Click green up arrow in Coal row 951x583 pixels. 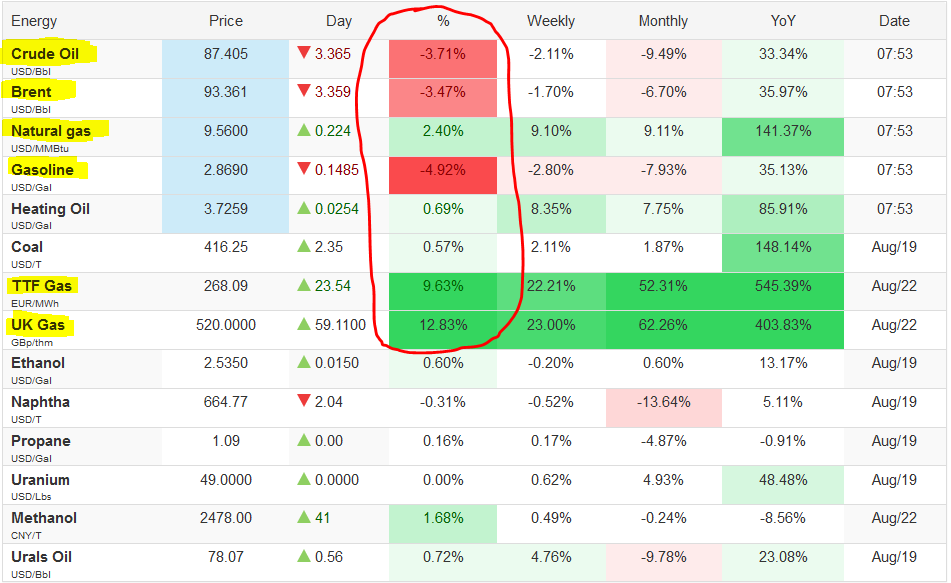[304, 246]
